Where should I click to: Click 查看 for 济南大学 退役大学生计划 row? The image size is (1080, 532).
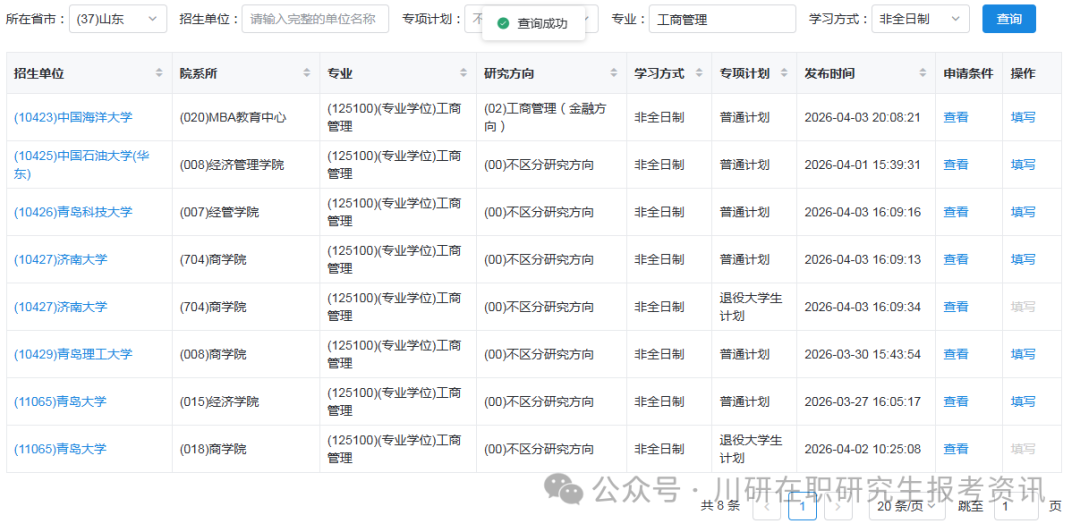click(955, 307)
